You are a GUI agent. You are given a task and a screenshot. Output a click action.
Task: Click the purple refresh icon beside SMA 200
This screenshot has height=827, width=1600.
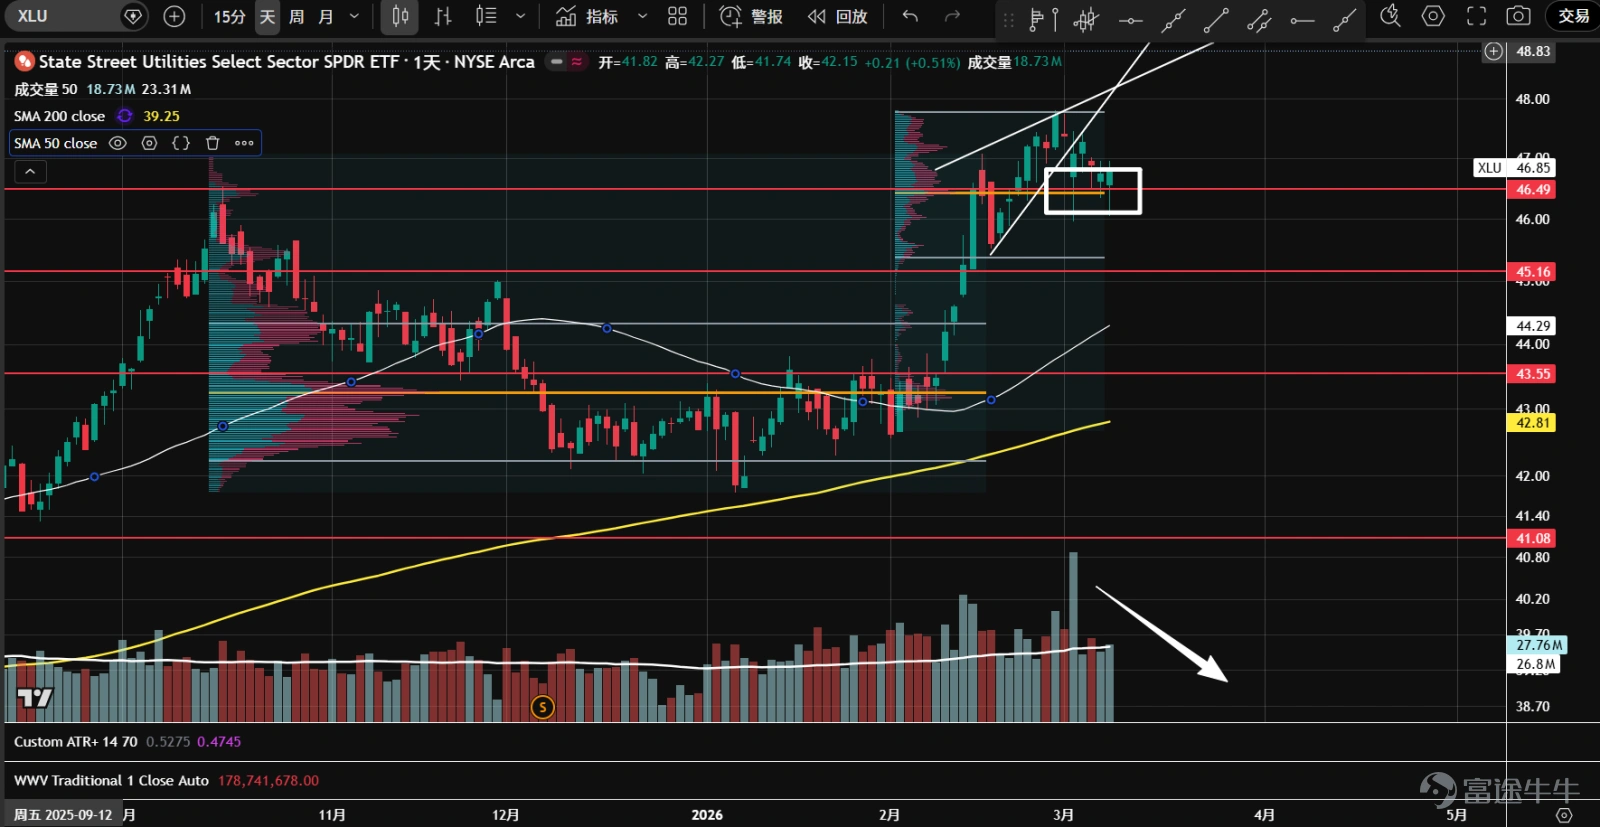[x=125, y=116]
